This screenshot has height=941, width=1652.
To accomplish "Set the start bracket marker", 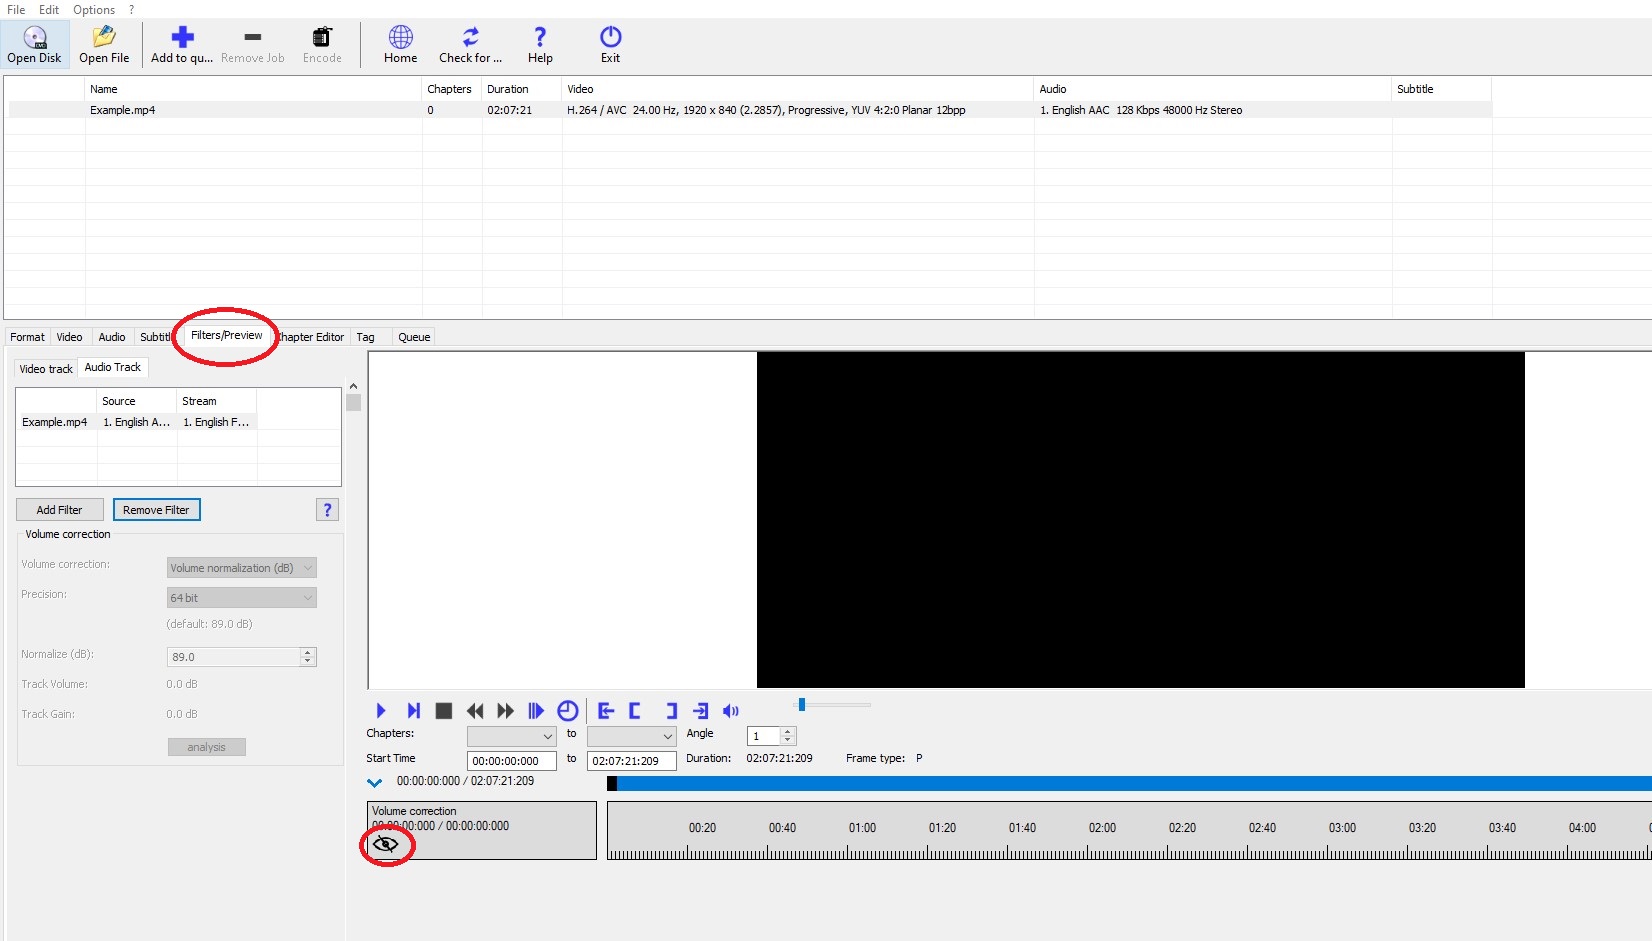I will [634, 711].
